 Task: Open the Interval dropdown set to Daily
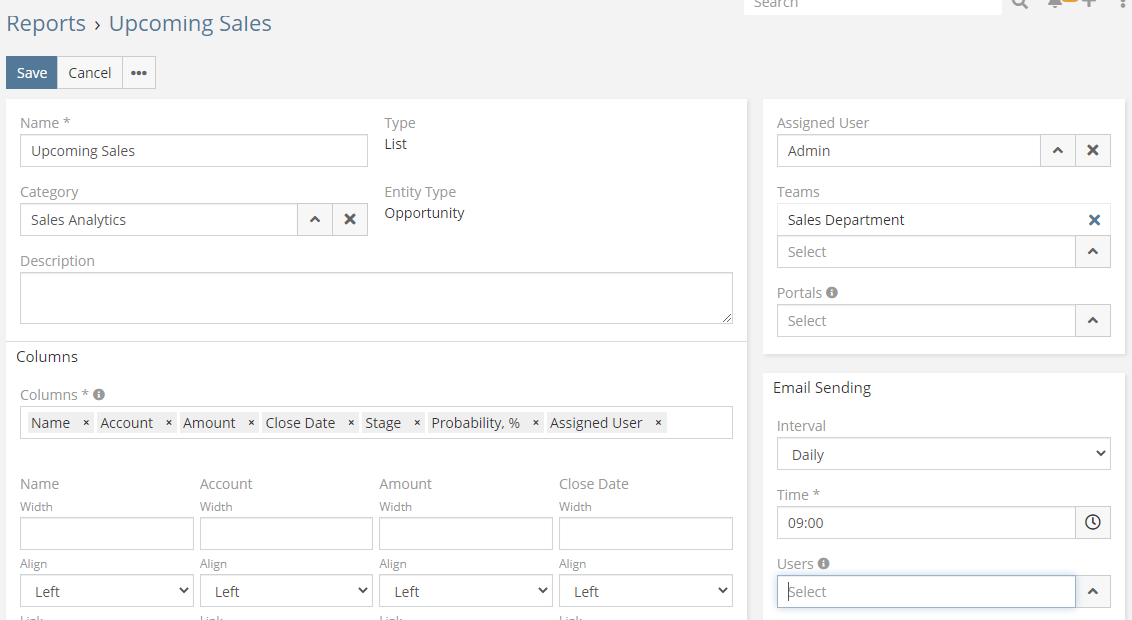943,455
